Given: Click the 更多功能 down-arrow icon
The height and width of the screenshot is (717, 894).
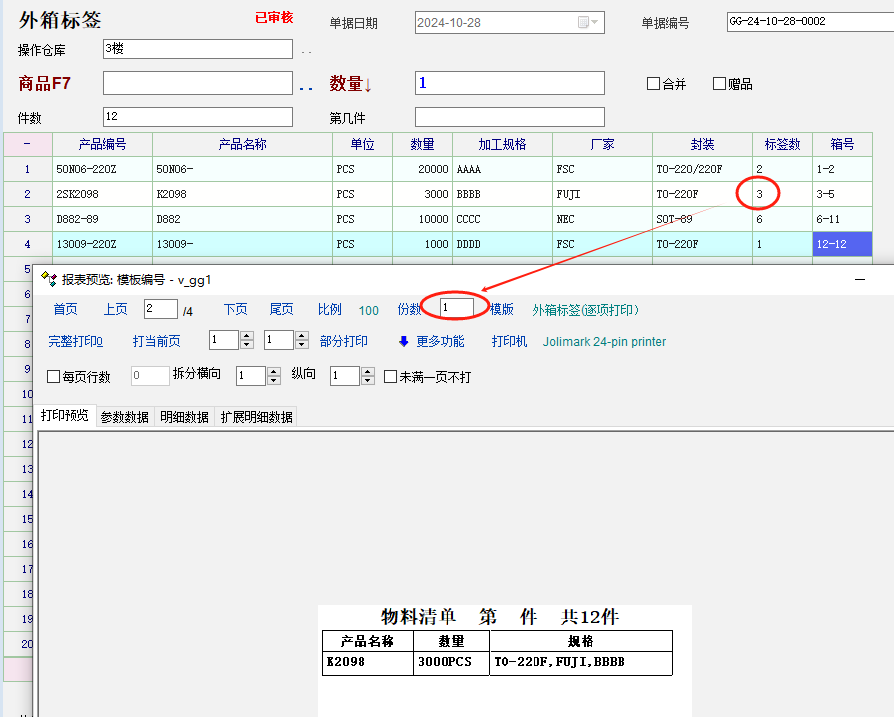Looking at the screenshot, I should tap(404, 341).
